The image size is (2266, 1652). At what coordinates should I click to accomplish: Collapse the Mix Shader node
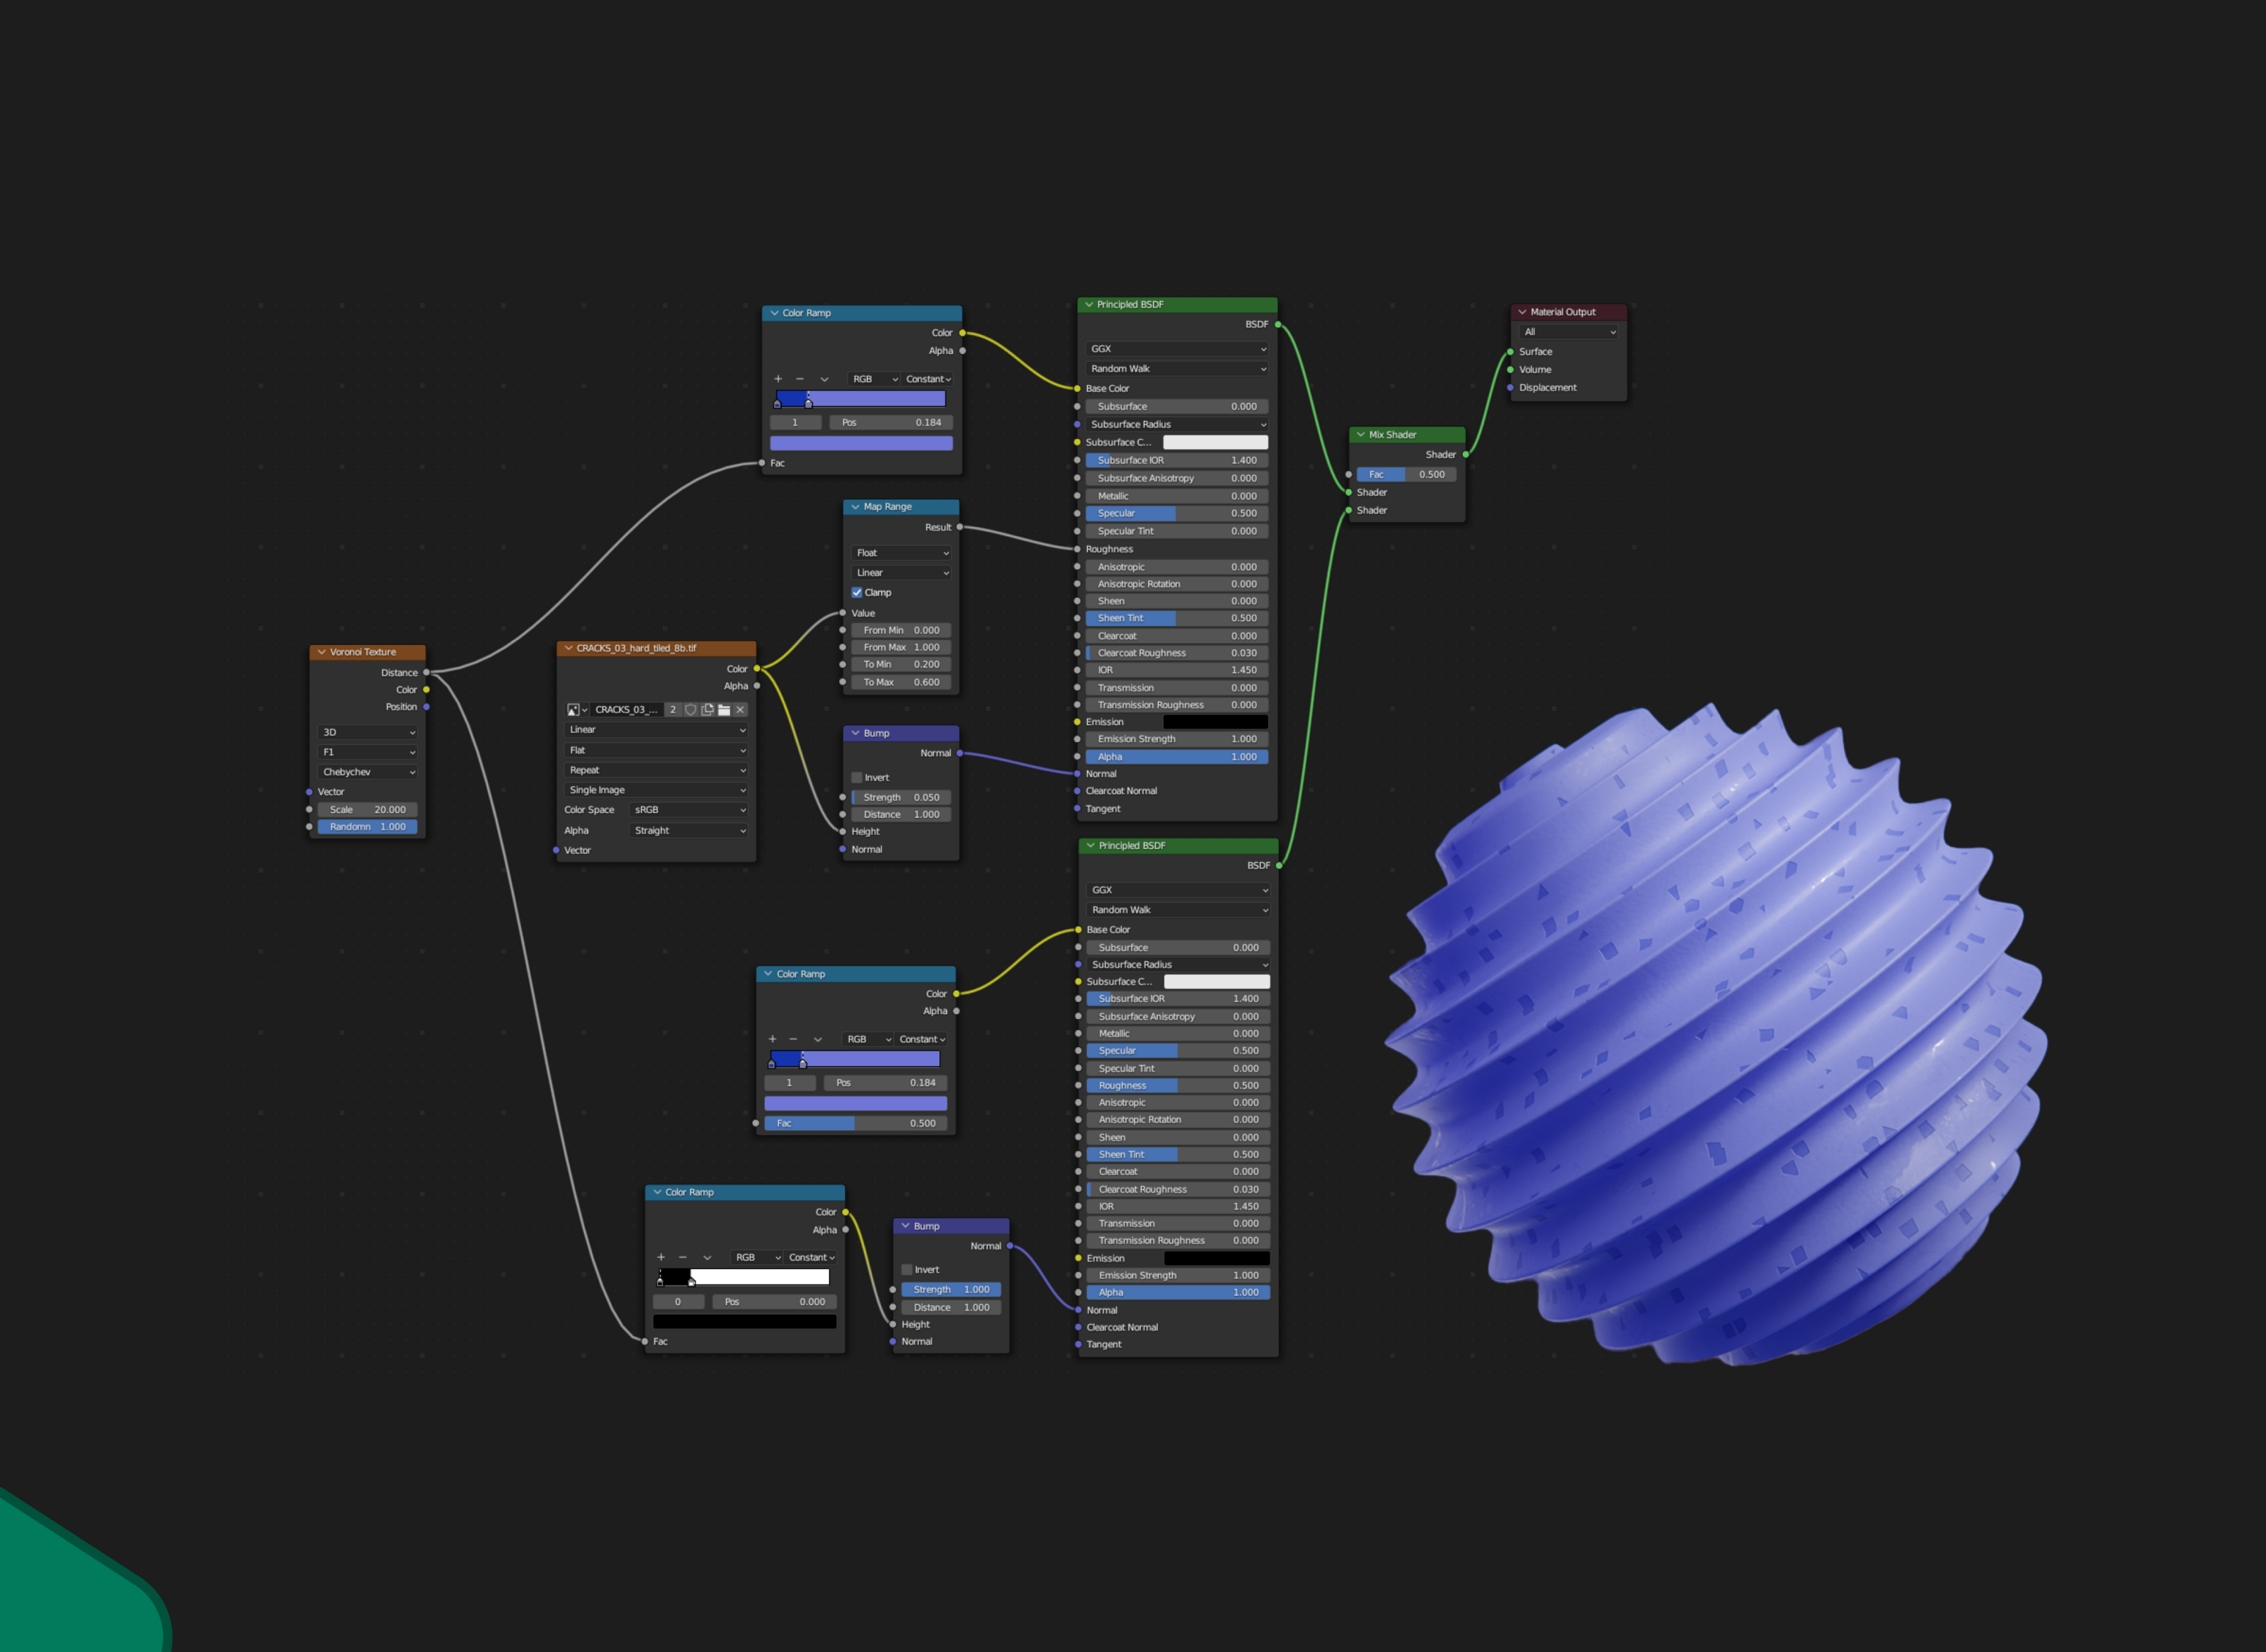point(1360,435)
